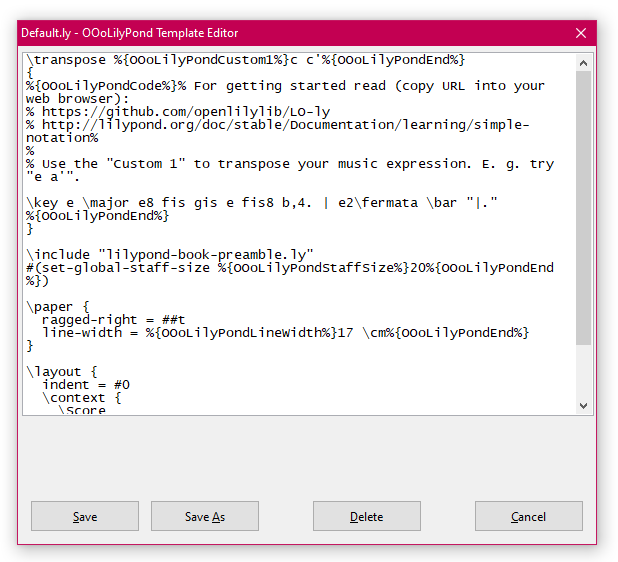This screenshot has width=618, height=562.
Task: Click the github.com/openlilylib/LO-ly URL line
Action: tap(178, 112)
